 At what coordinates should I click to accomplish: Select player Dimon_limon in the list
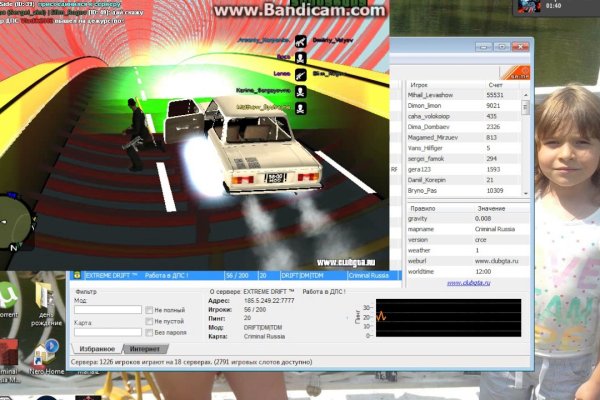click(464, 105)
